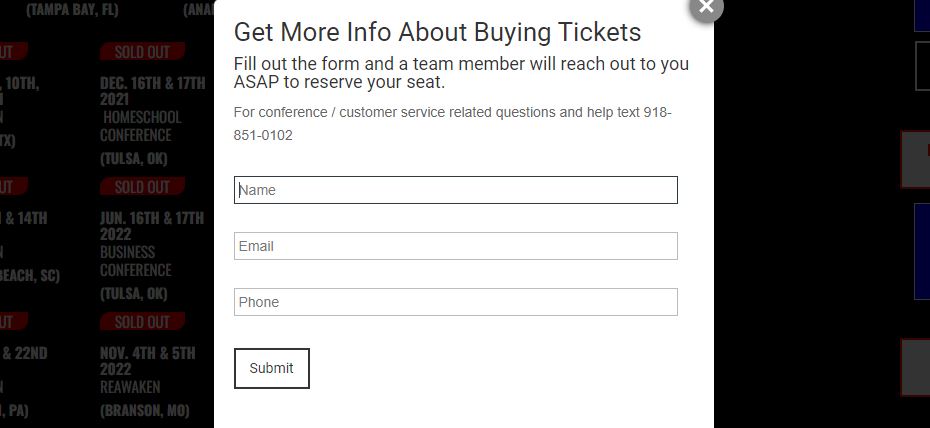Open the Homeschool Conference listing

point(142,126)
